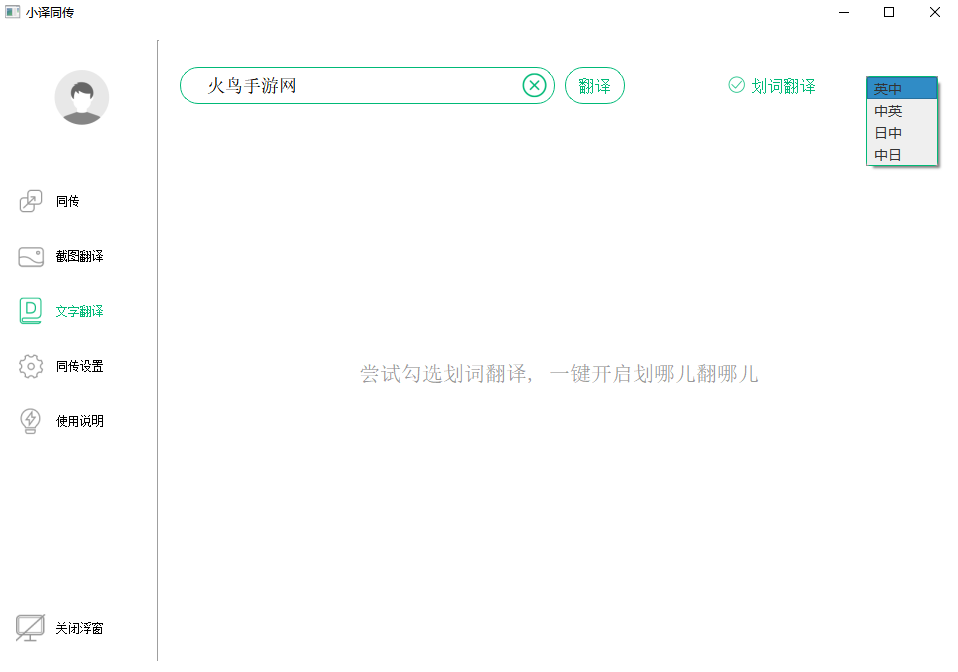Viewport: 958px width, 672px height.
Task: Open the 使用说明 sidebar label
Action: click(79, 421)
